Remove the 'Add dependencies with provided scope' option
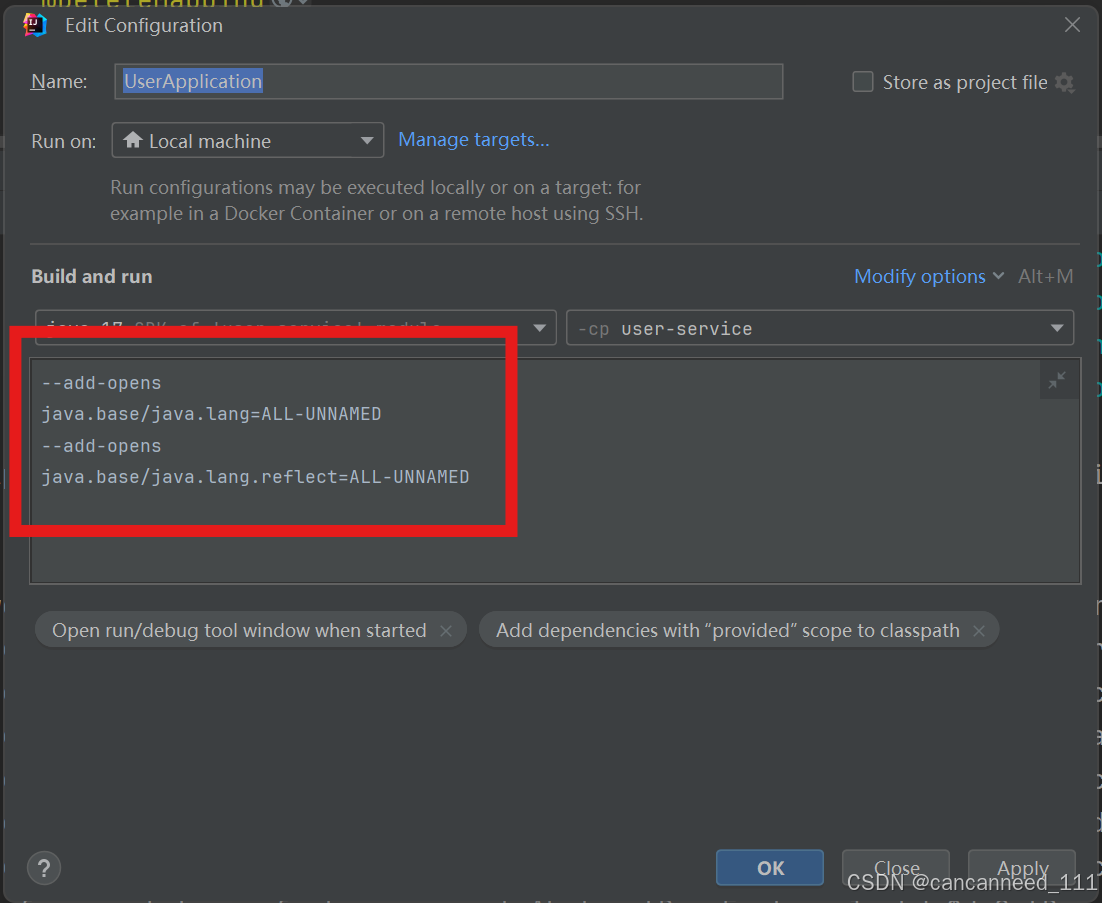Image resolution: width=1102 pixels, height=903 pixels. pos(979,630)
